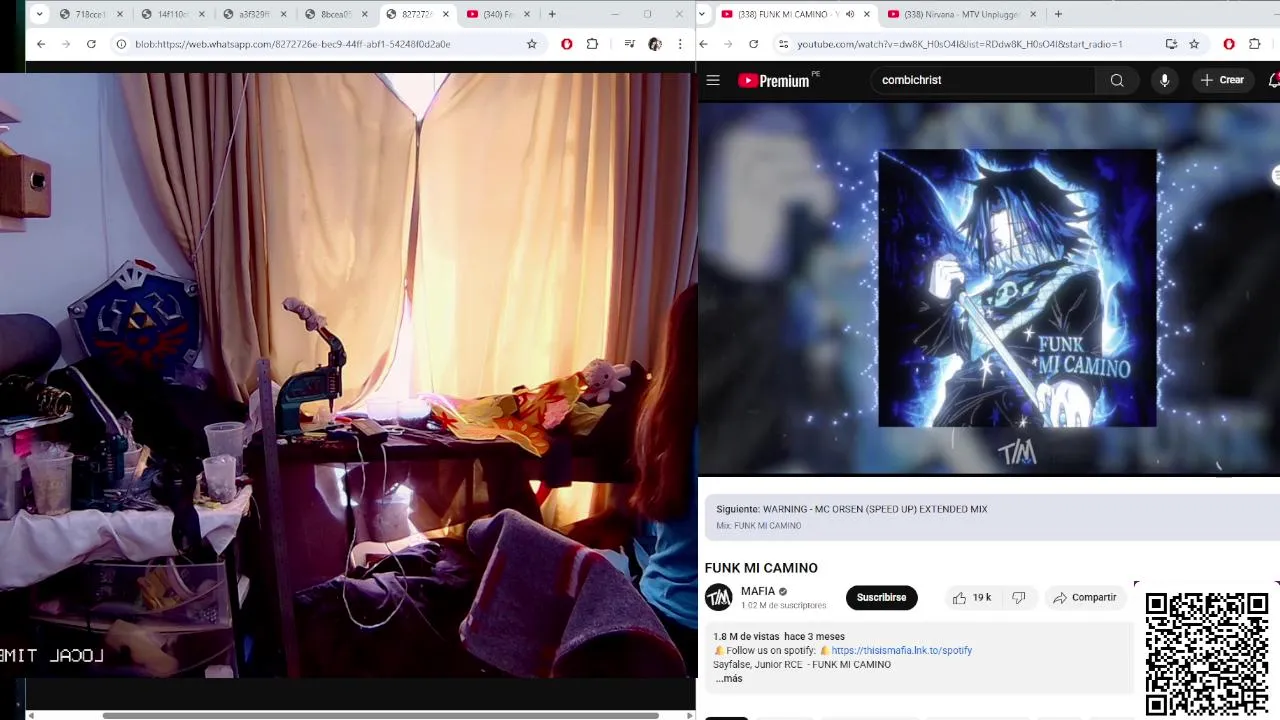The height and width of the screenshot is (720, 1280).
Task: Open a new tab in the YouTube window
Action: (1058, 14)
